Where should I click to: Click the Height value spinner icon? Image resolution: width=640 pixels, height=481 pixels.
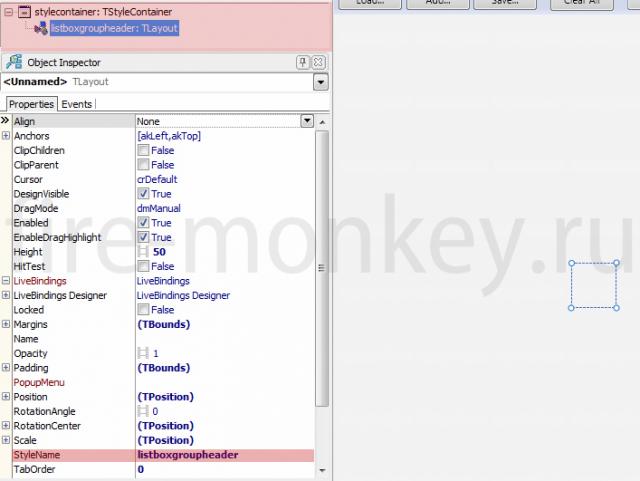(143, 252)
